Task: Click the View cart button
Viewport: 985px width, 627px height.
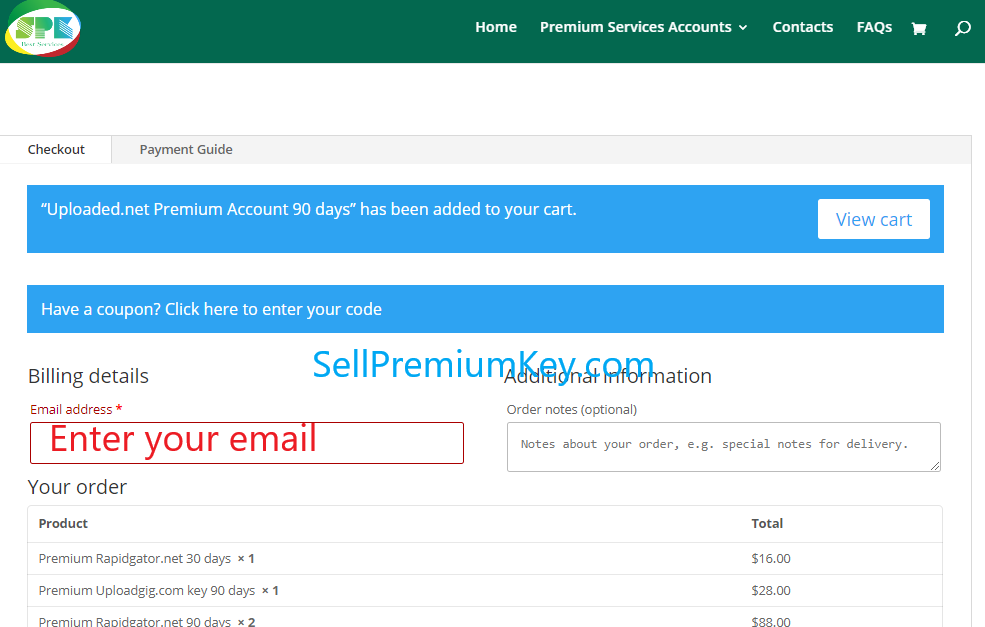Action: click(x=873, y=218)
